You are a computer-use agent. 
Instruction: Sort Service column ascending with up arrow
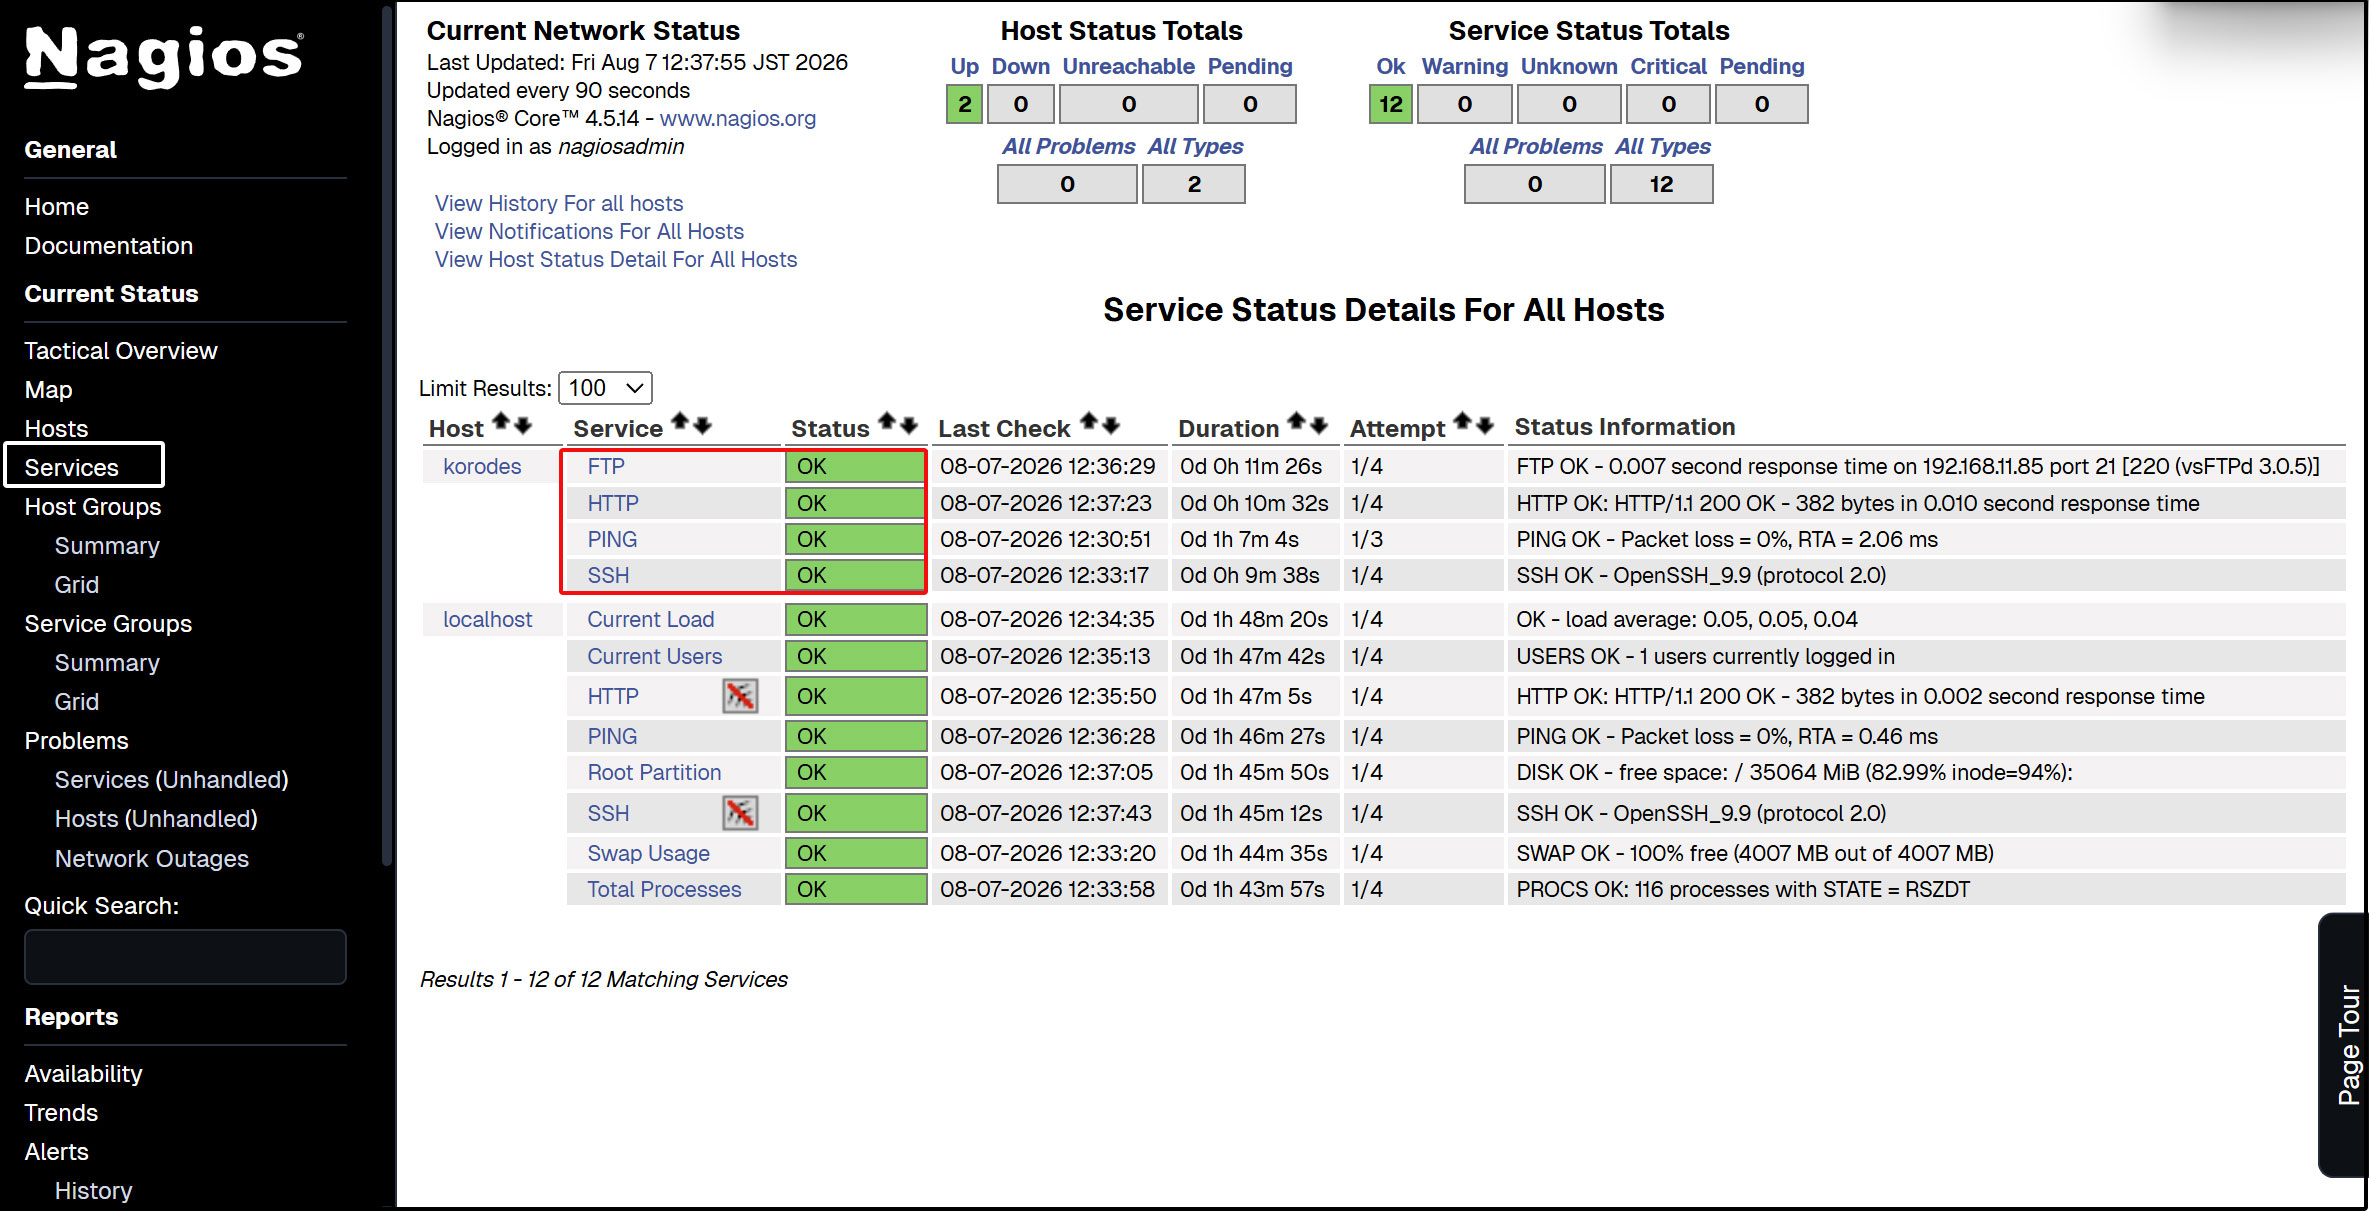pyautogui.click(x=680, y=421)
